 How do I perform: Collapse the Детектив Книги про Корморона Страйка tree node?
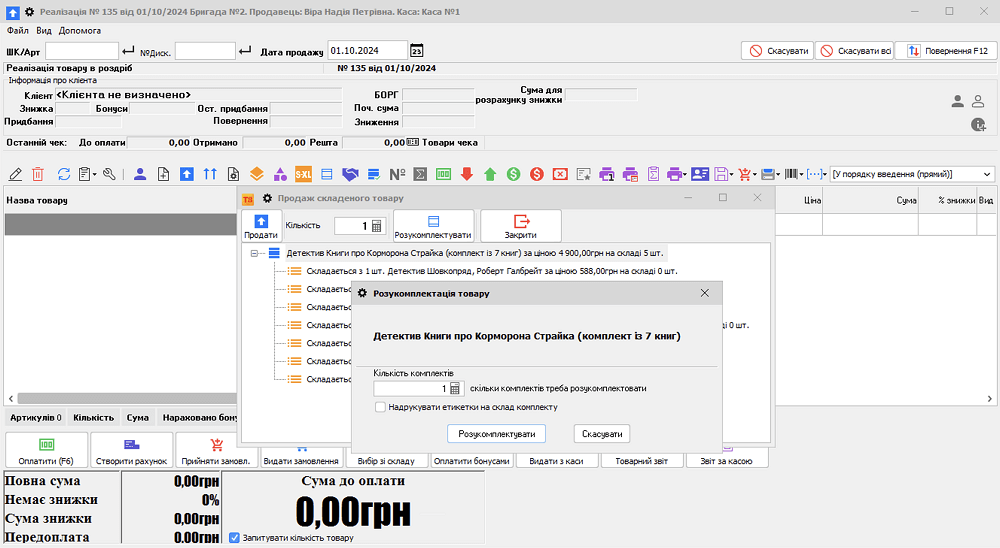(256, 253)
